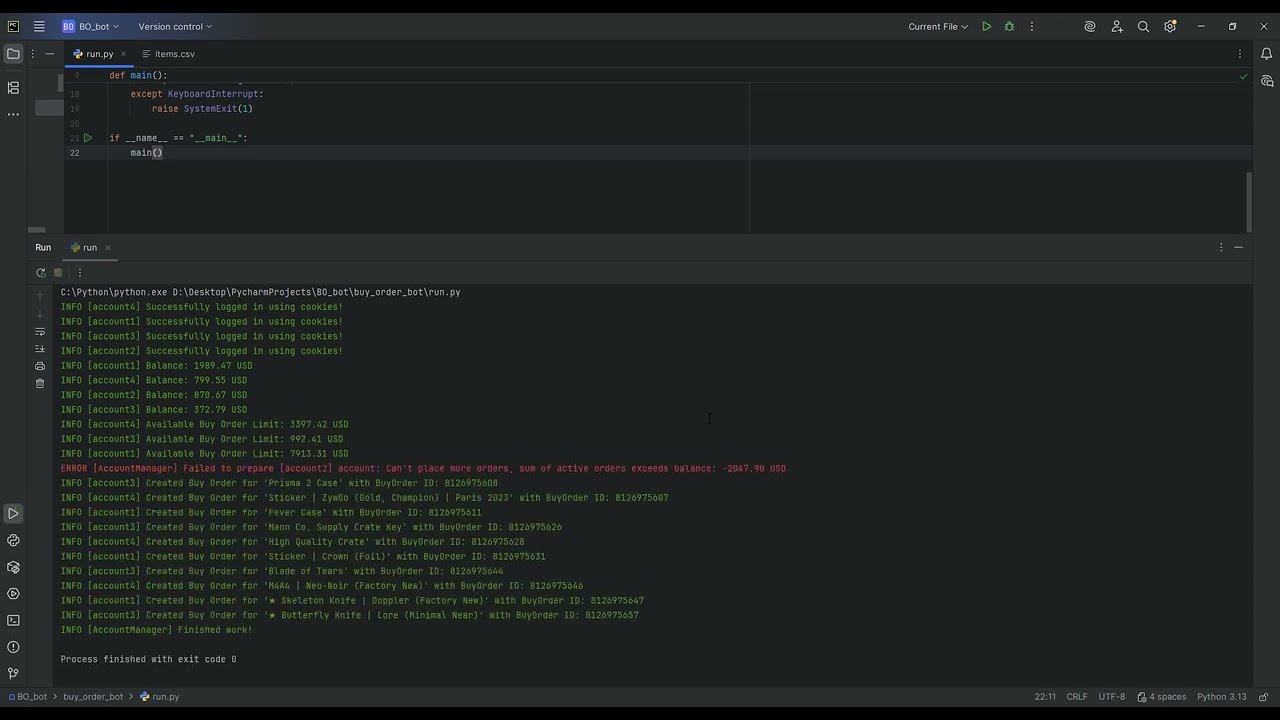Image resolution: width=1280 pixels, height=720 pixels.
Task: Rerun the 'run' configuration in Run panel
Action: tap(40, 273)
